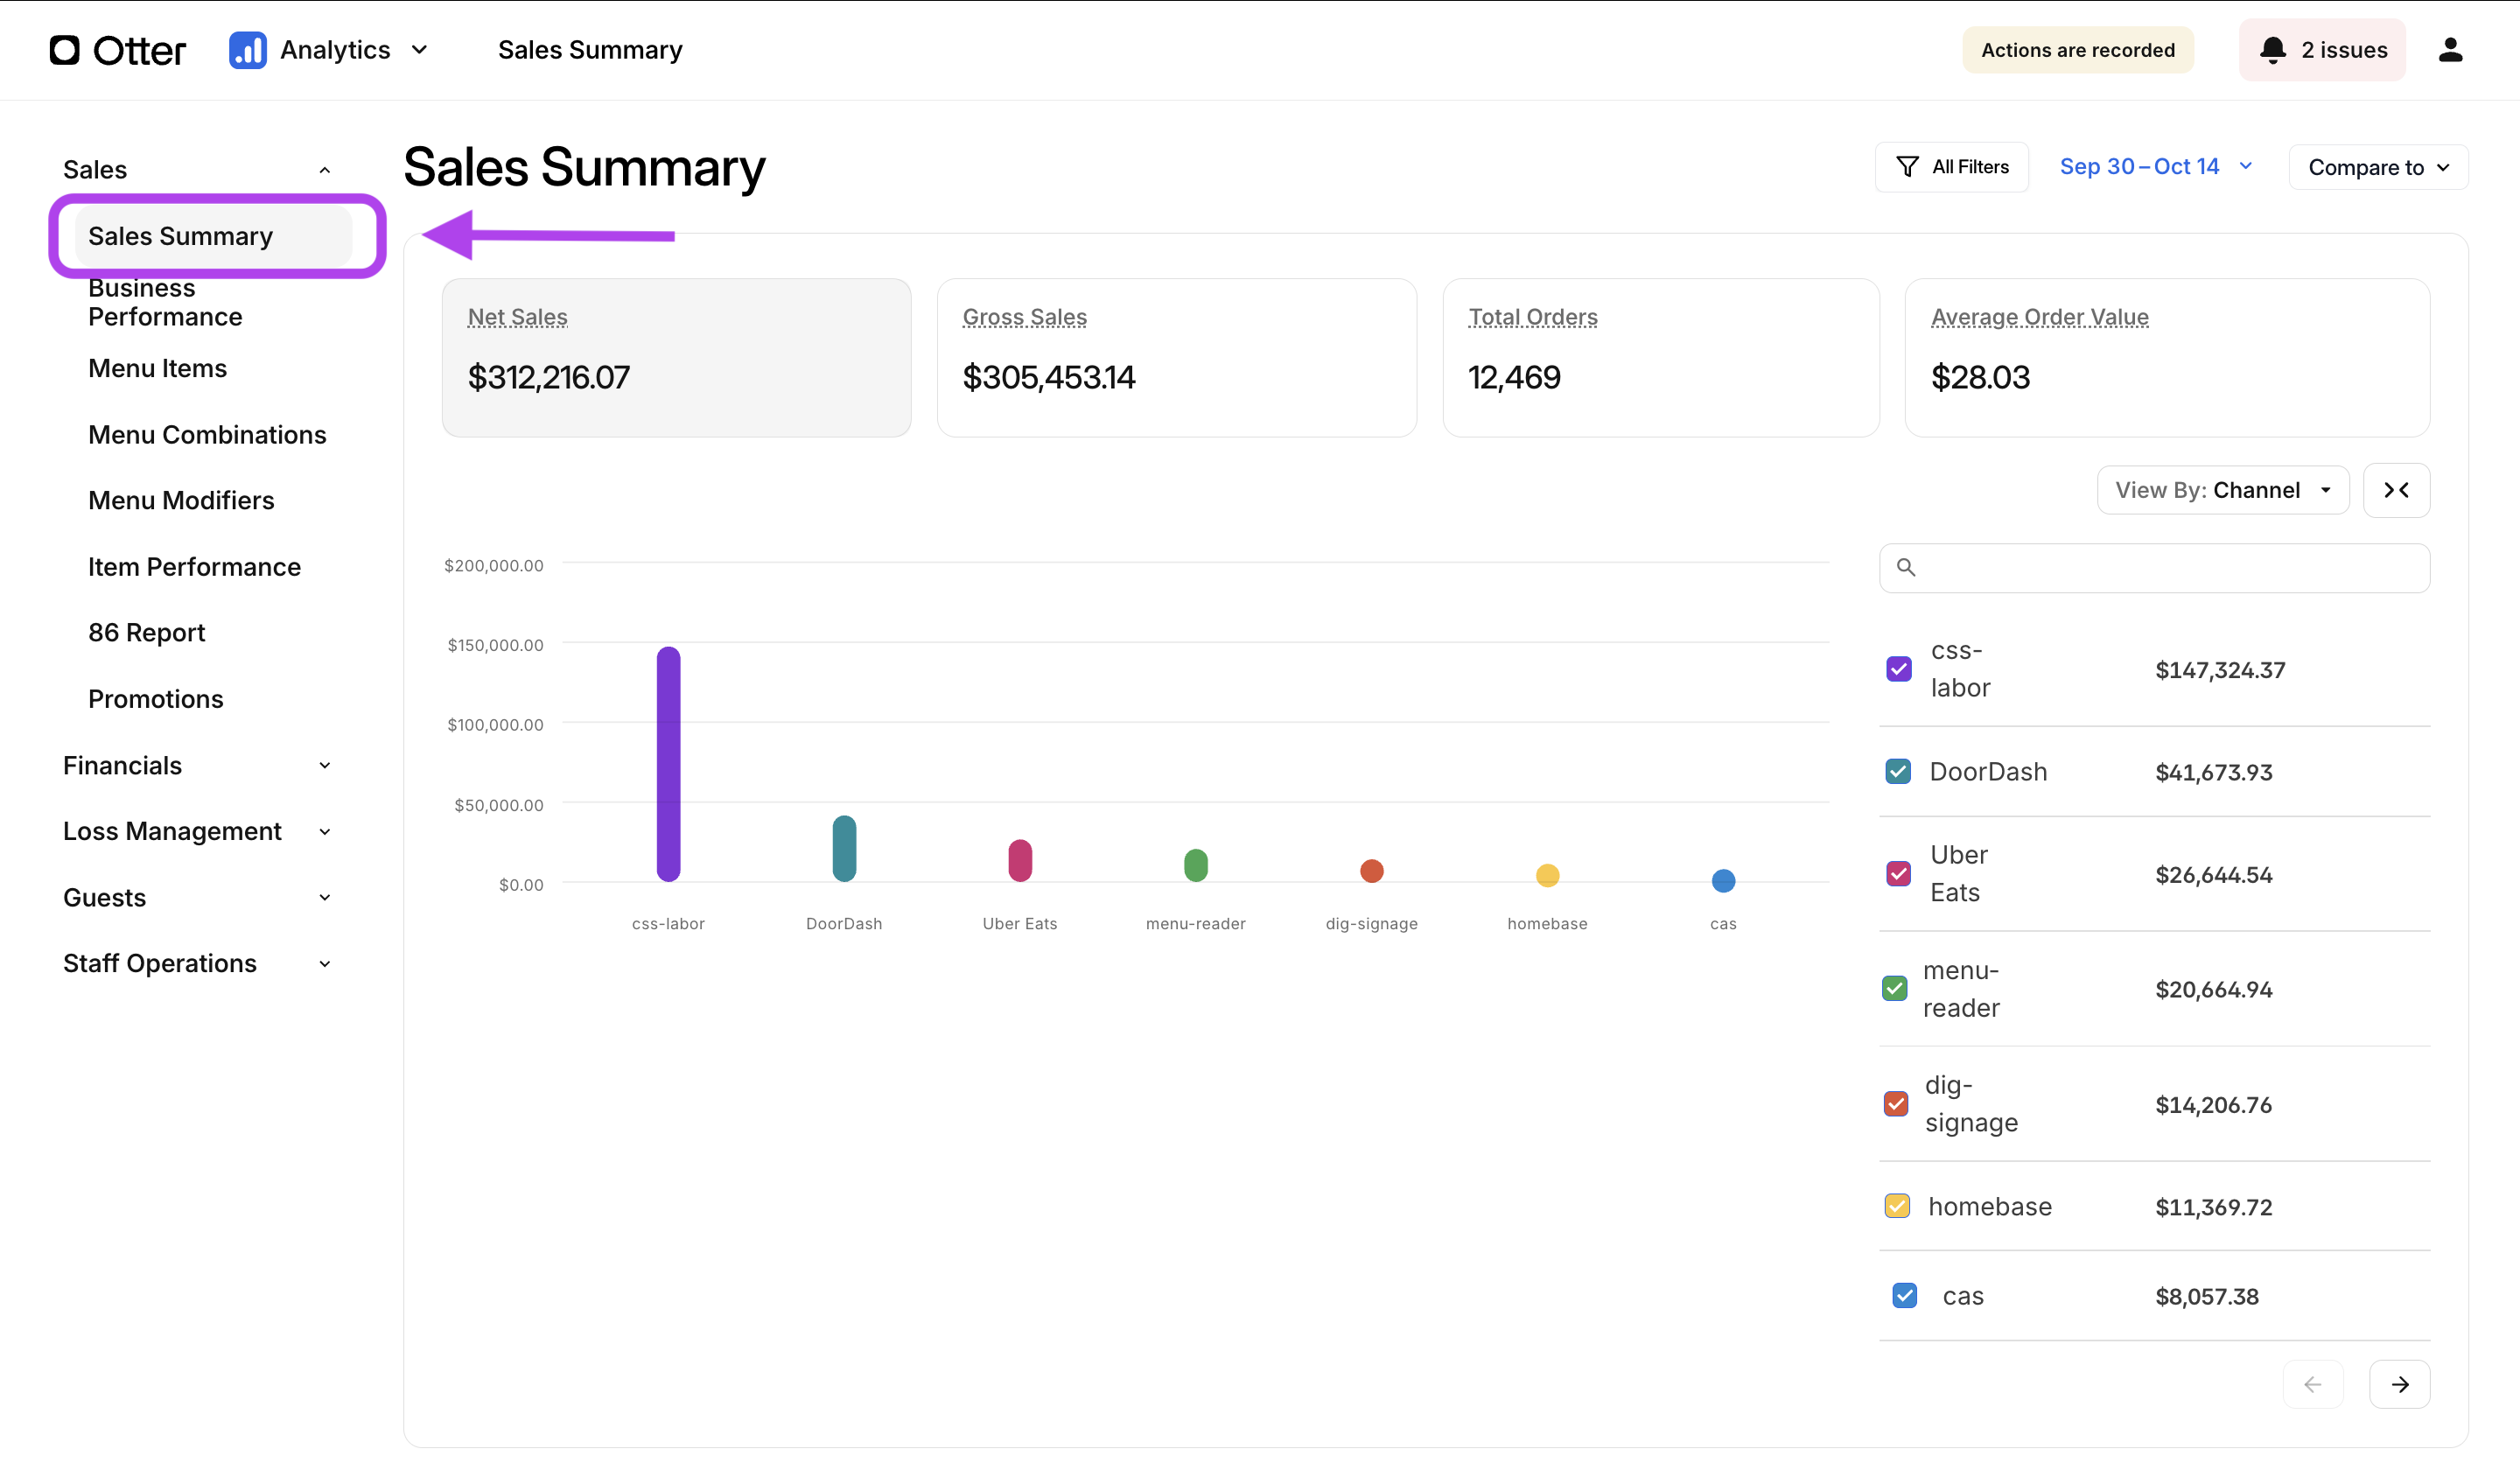Click the Otter logo icon
This screenshot has height=1463, width=2520.
[x=64, y=50]
